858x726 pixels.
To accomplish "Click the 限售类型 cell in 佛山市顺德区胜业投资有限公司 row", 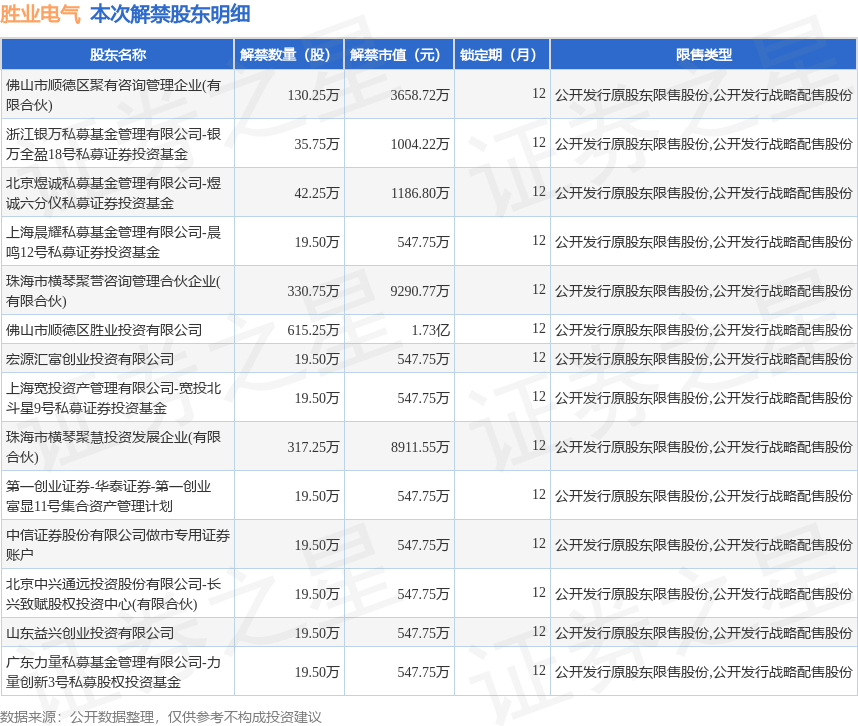I will tap(704, 330).
